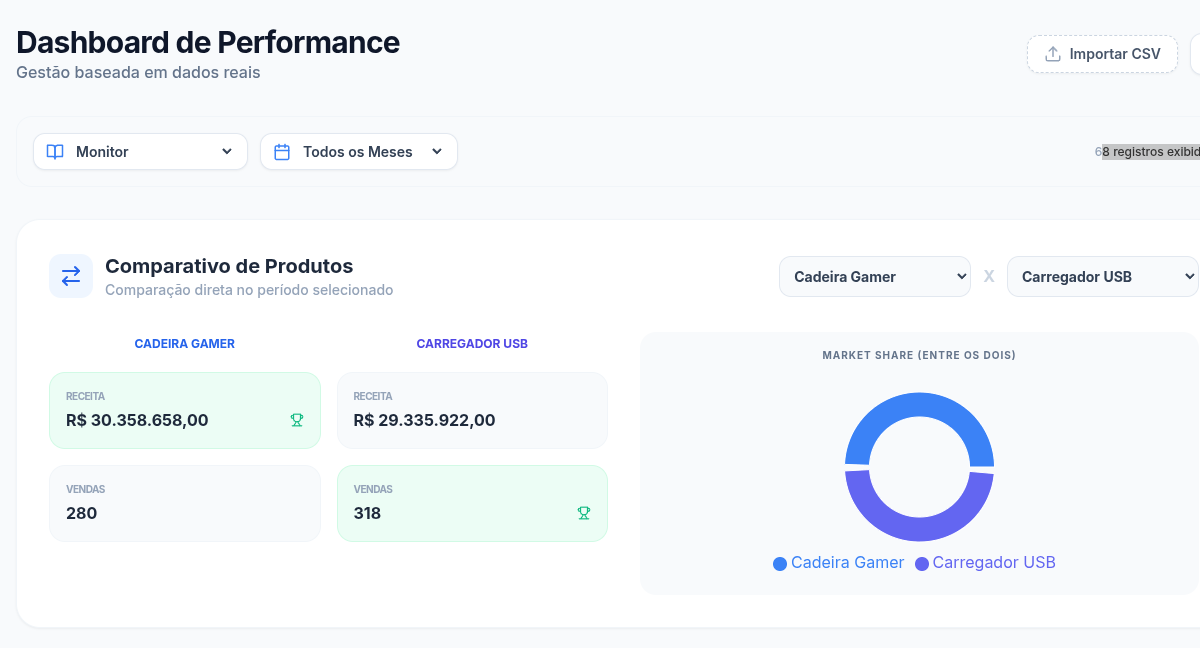This screenshot has width=1200, height=648.
Task: Open the Monitor product filter dropdown
Action: pyautogui.click(x=140, y=152)
